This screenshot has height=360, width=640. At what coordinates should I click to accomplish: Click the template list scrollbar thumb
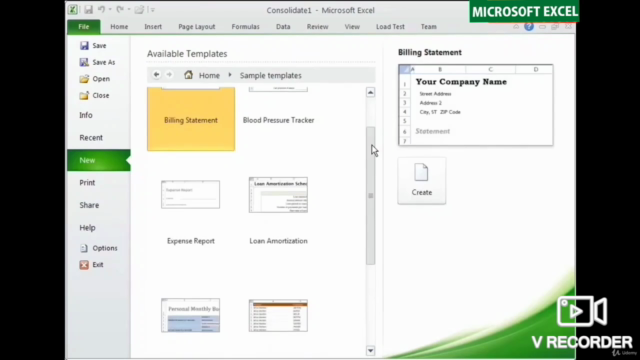coord(370,196)
